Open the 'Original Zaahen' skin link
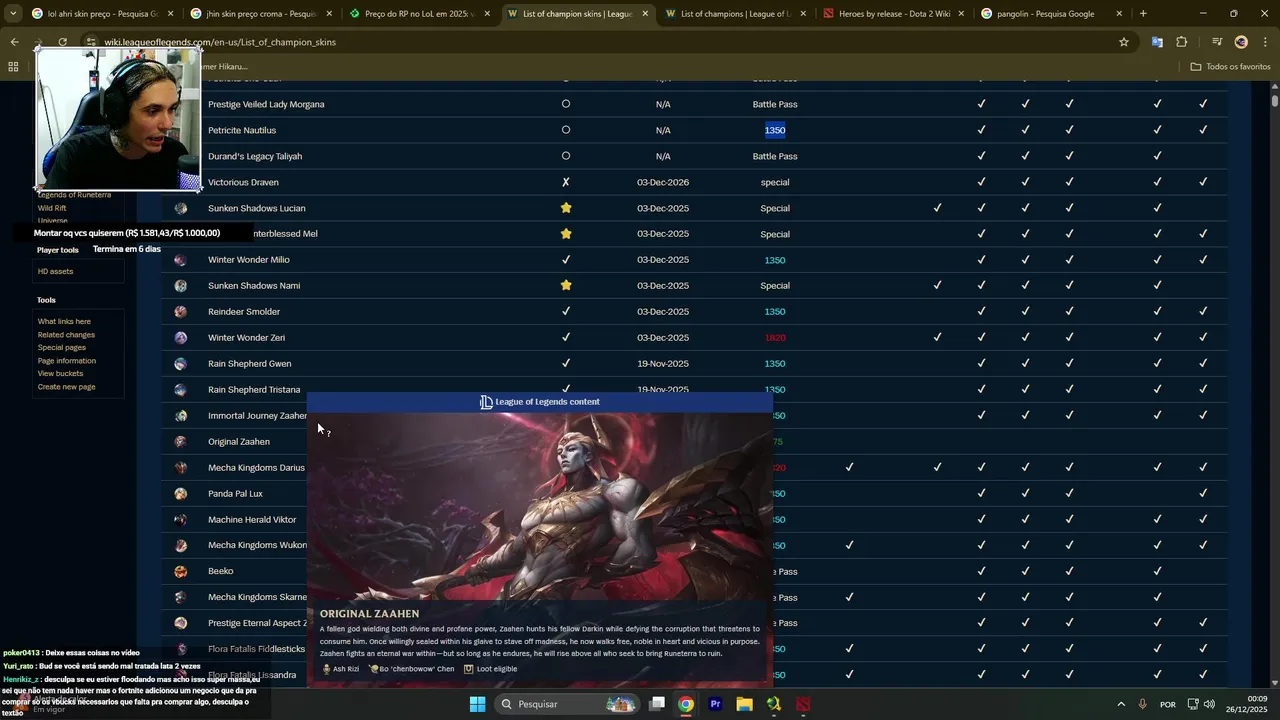Image resolution: width=1280 pixels, height=720 pixels. point(239,442)
